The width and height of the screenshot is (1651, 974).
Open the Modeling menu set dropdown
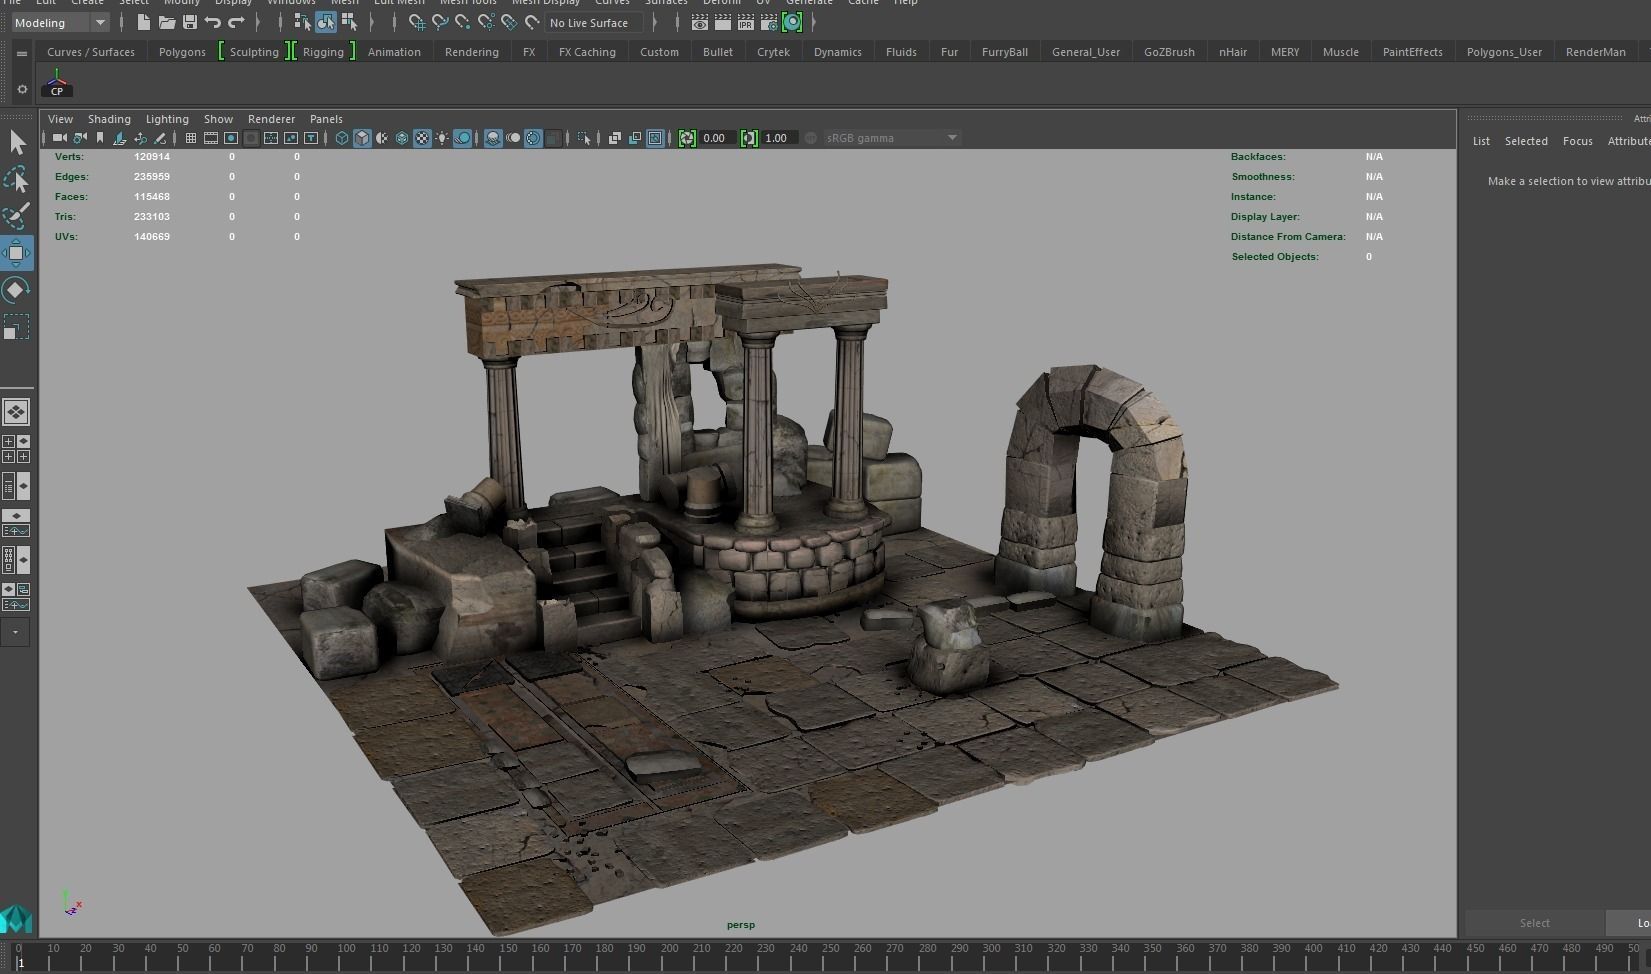click(x=60, y=22)
